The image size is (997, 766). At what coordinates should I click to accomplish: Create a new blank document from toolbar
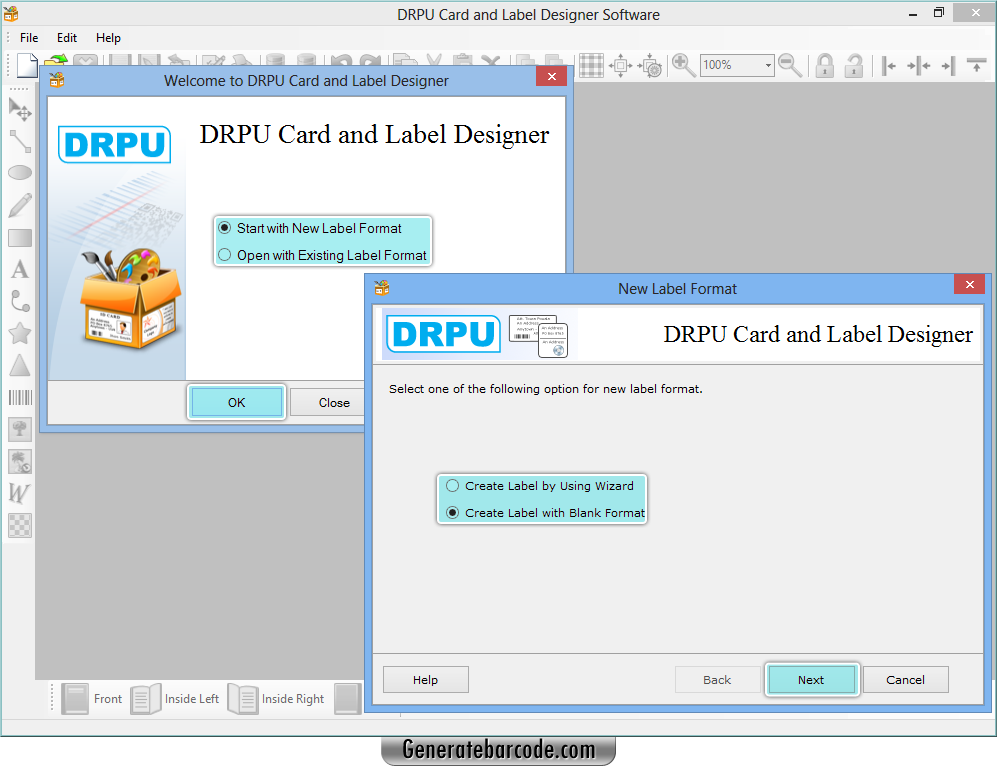click(x=27, y=65)
